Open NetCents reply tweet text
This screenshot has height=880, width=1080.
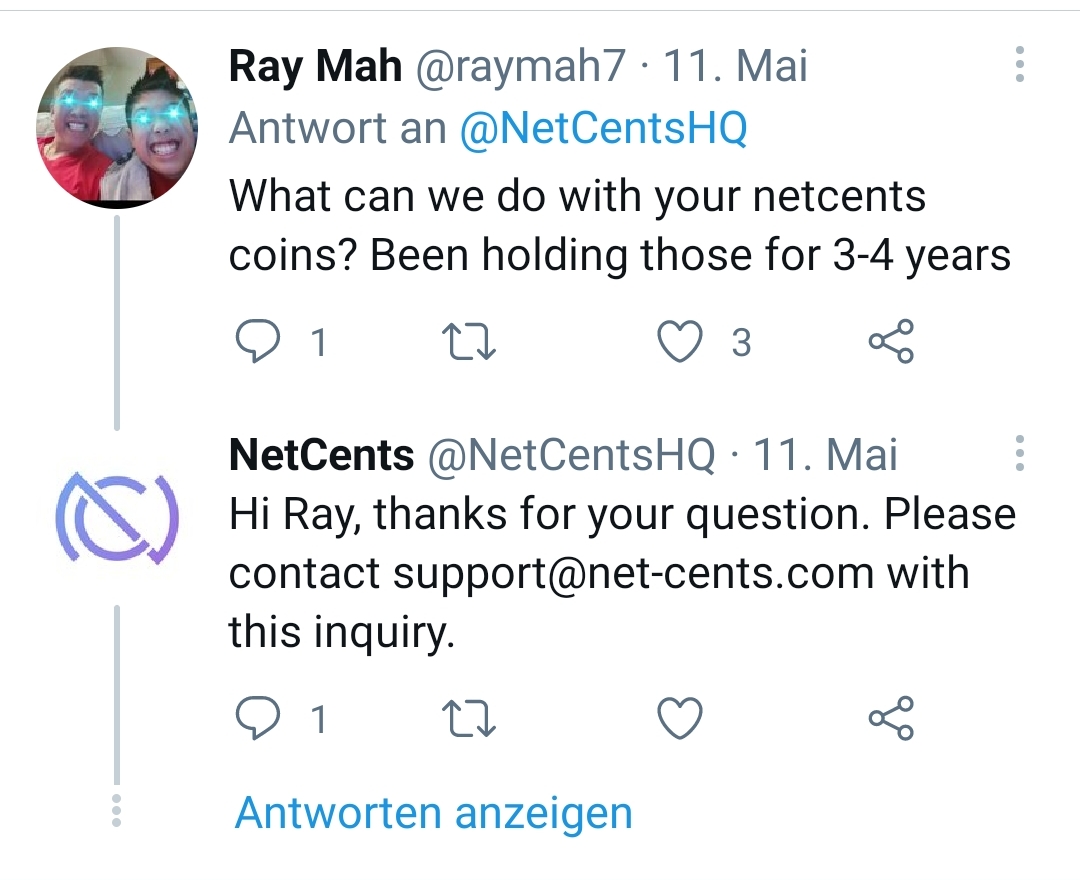click(x=620, y=573)
